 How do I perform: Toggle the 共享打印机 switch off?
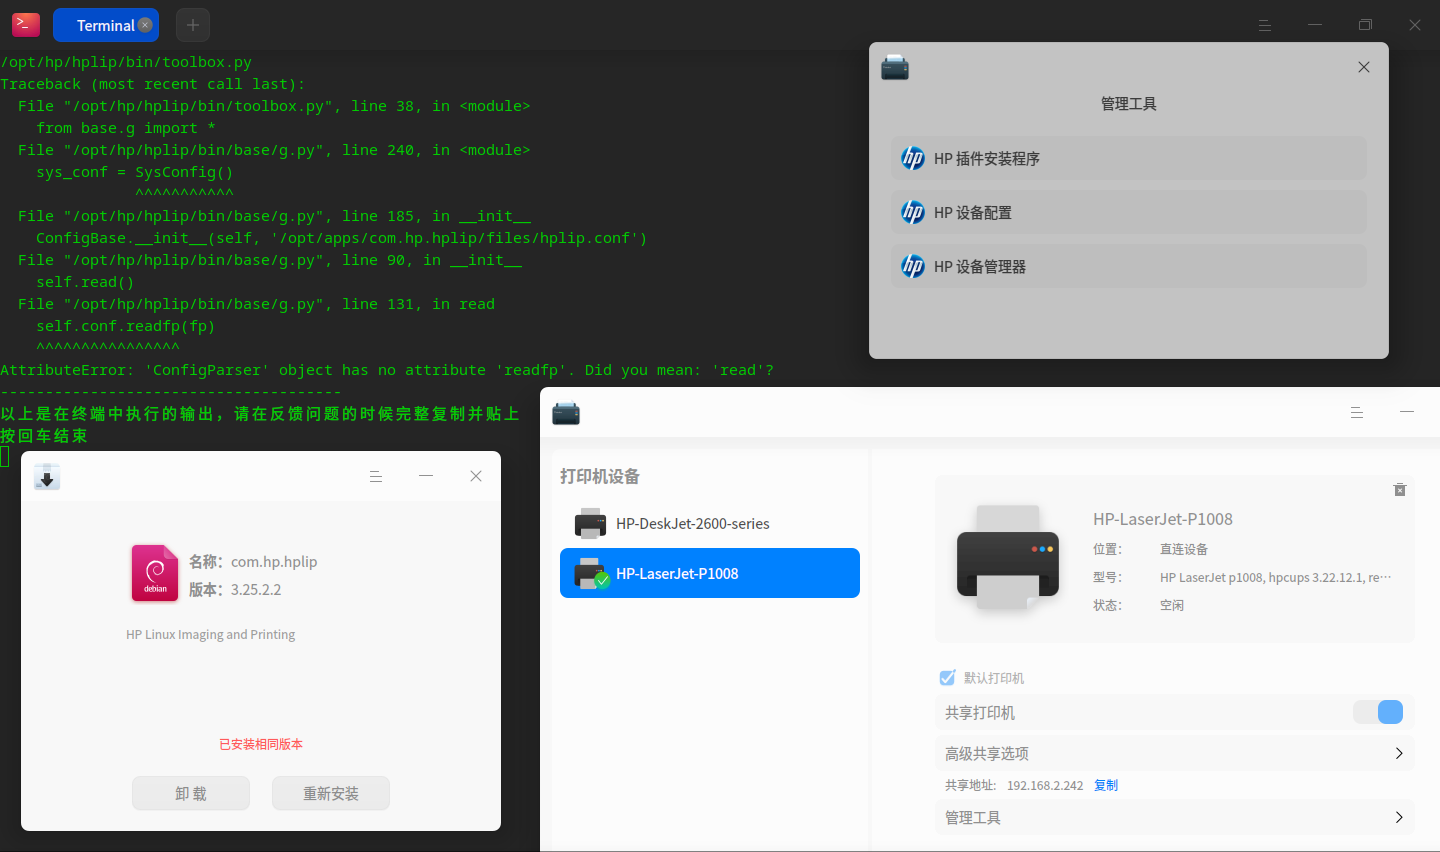[x=1378, y=712]
